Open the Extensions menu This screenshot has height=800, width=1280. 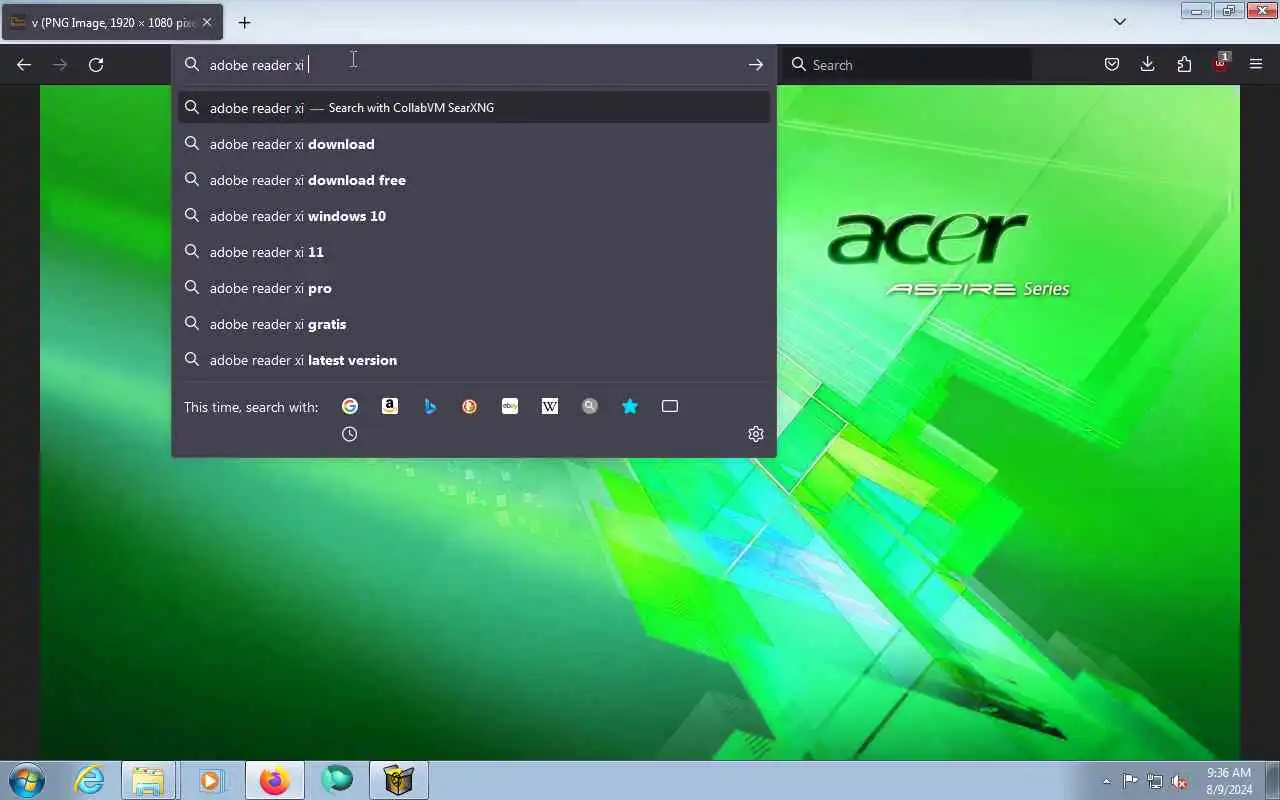(1184, 65)
